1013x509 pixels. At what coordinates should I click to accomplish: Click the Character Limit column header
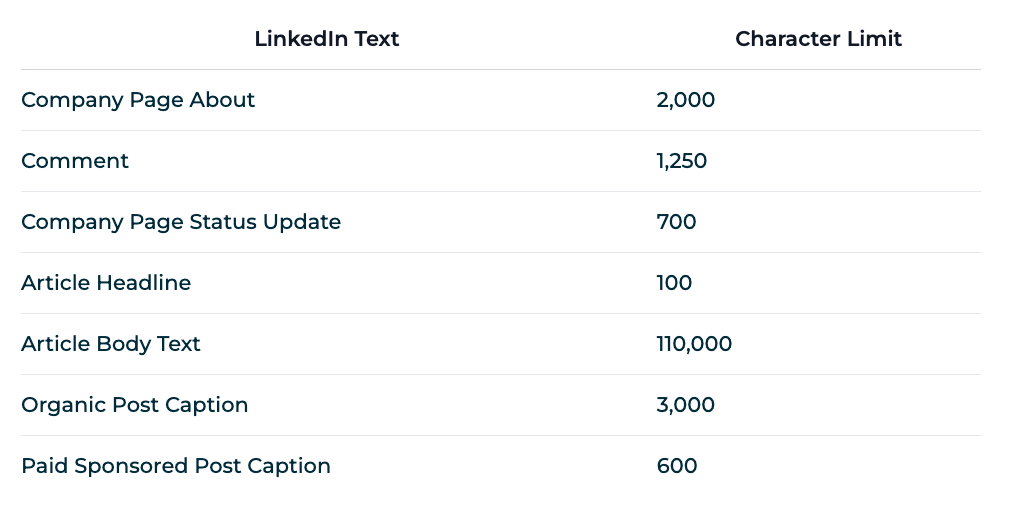[x=818, y=39]
